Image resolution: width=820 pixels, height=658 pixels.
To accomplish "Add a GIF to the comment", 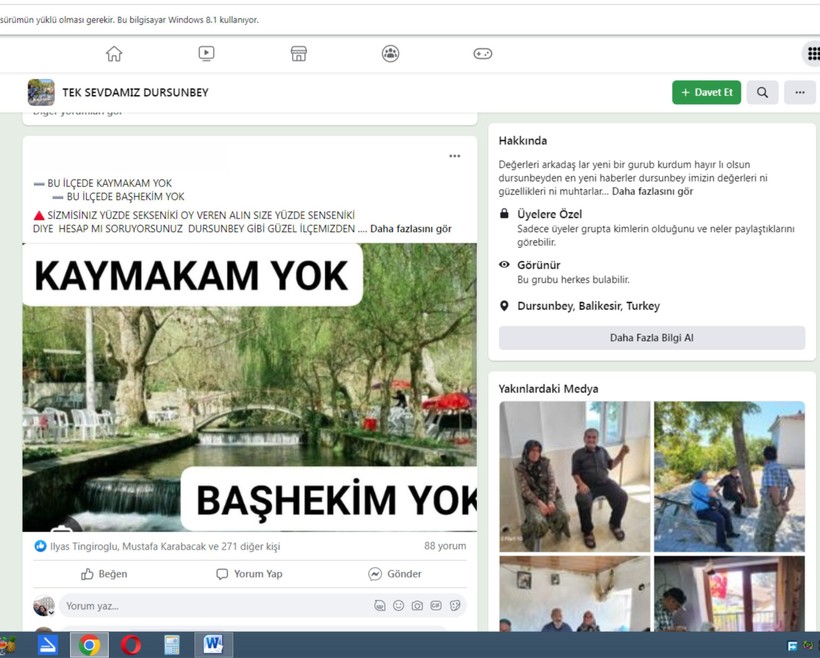I will pos(436,606).
